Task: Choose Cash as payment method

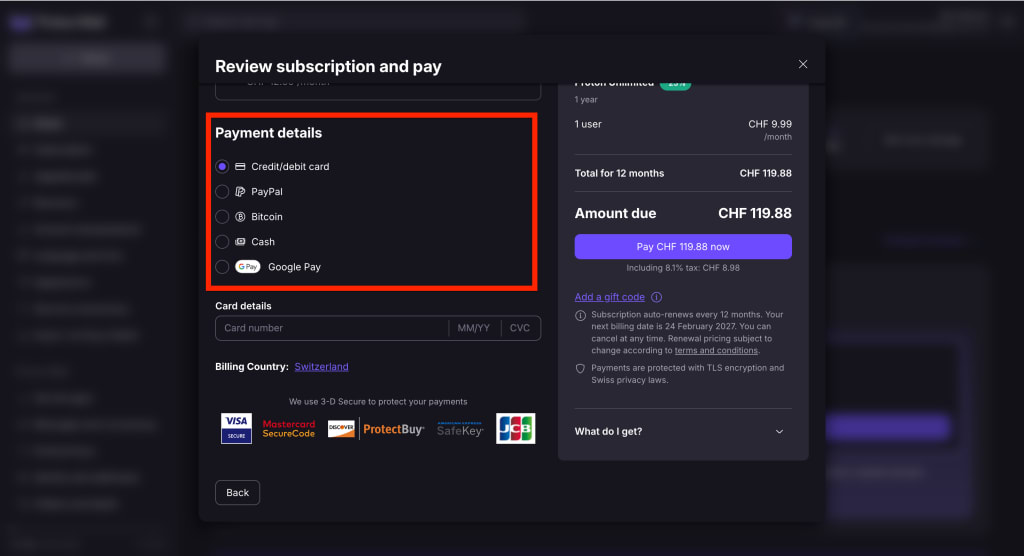Action: pos(222,242)
